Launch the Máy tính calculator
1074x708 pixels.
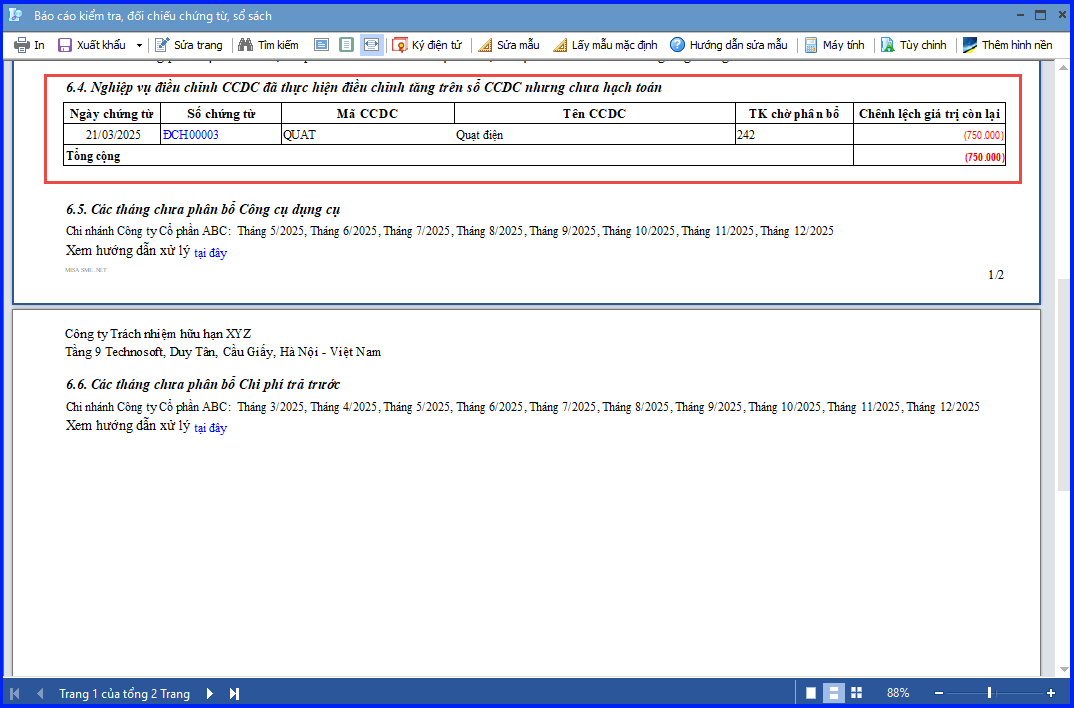coord(834,45)
